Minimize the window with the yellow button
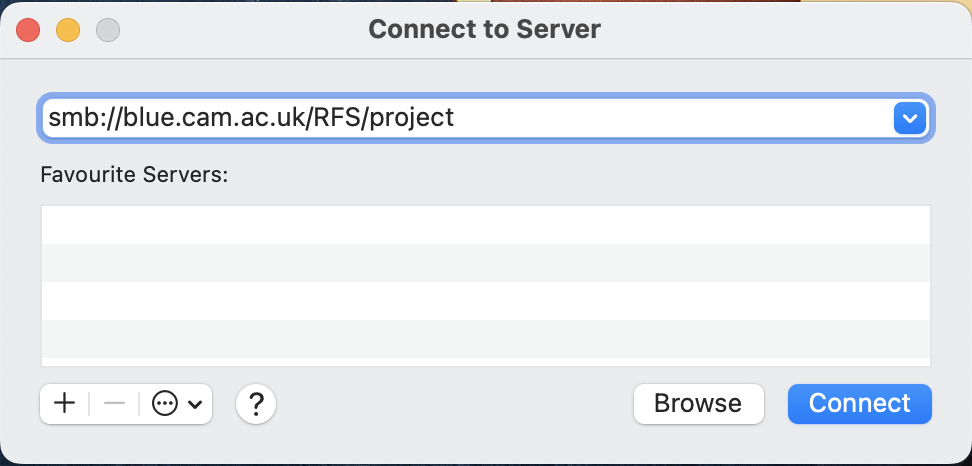 68,30
